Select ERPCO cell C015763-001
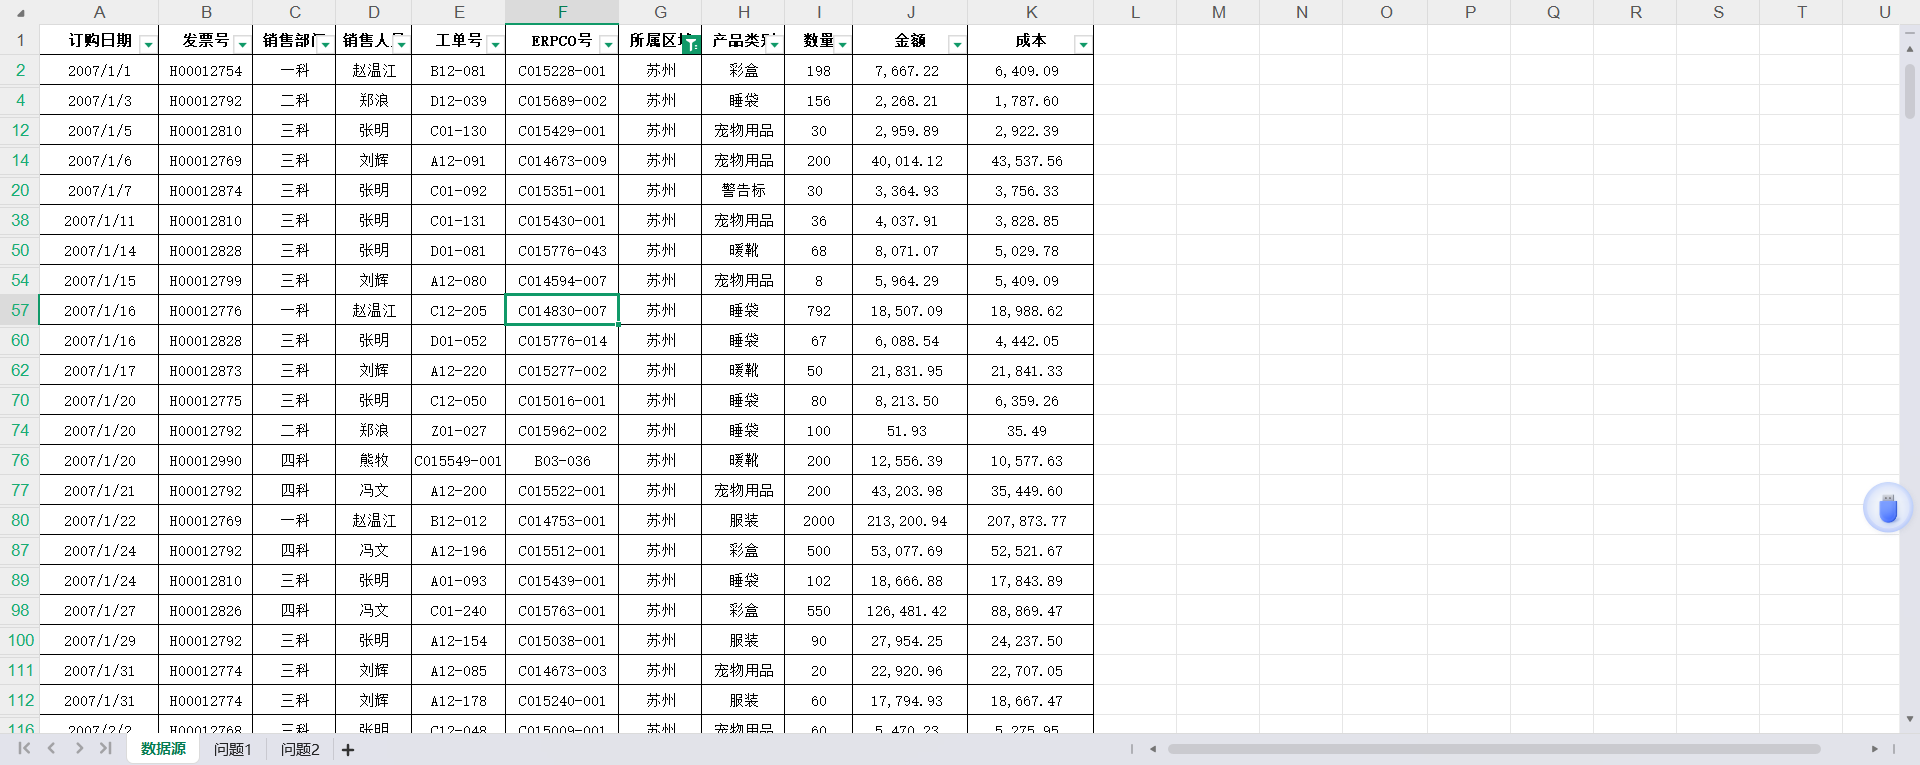This screenshot has width=1920, height=765. 562,610
